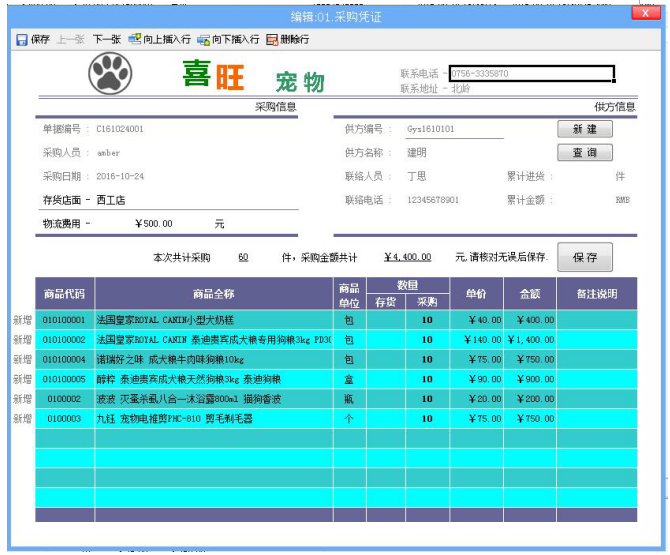Click unit price ¥20.00 cell
Viewport: 670px width, 555px height.
(x=476, y=399)
